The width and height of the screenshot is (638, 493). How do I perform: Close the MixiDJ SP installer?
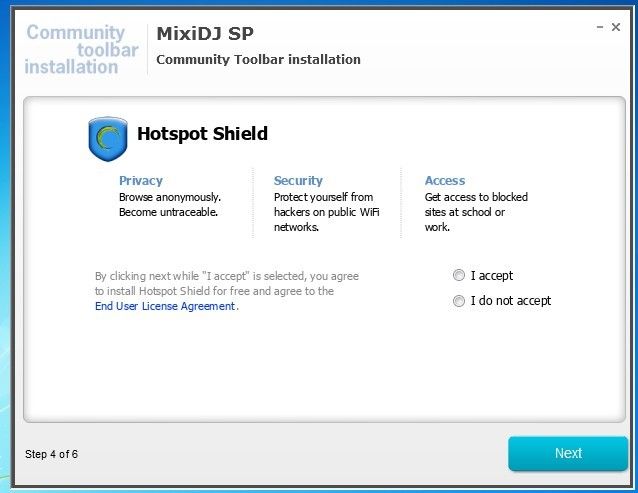click(616, 27)
